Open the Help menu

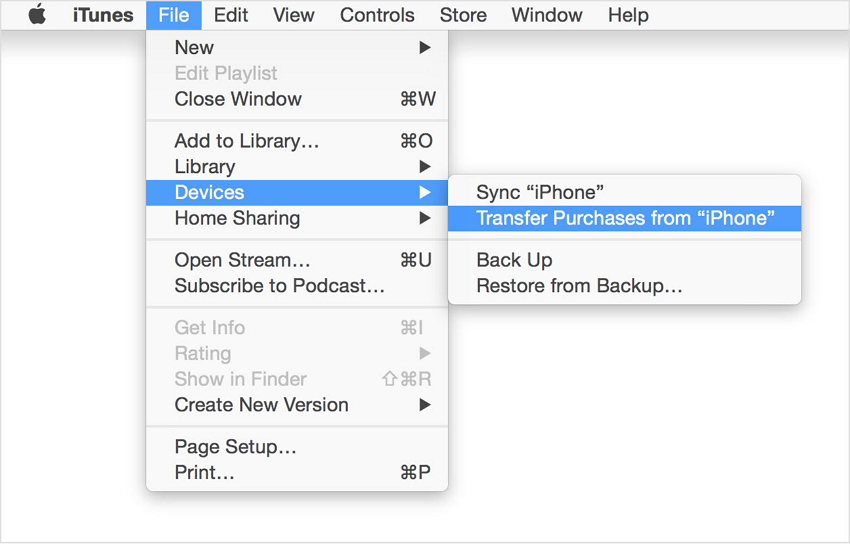(x=628, y=15)
